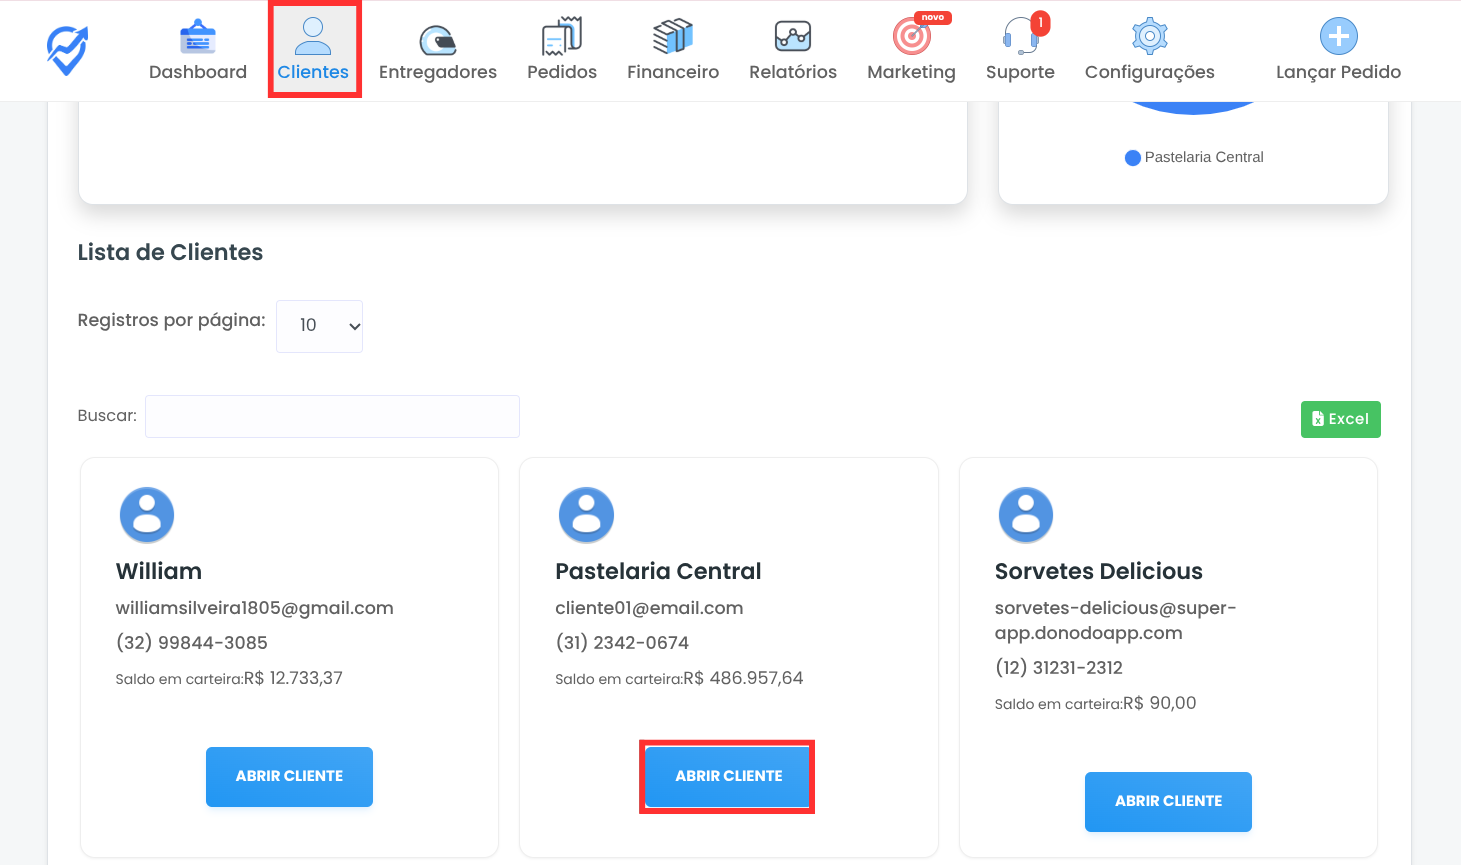Open Sorvetes Delicious via Abrir Cliente
This screenshot has width=1461, height=865.
1168,801
